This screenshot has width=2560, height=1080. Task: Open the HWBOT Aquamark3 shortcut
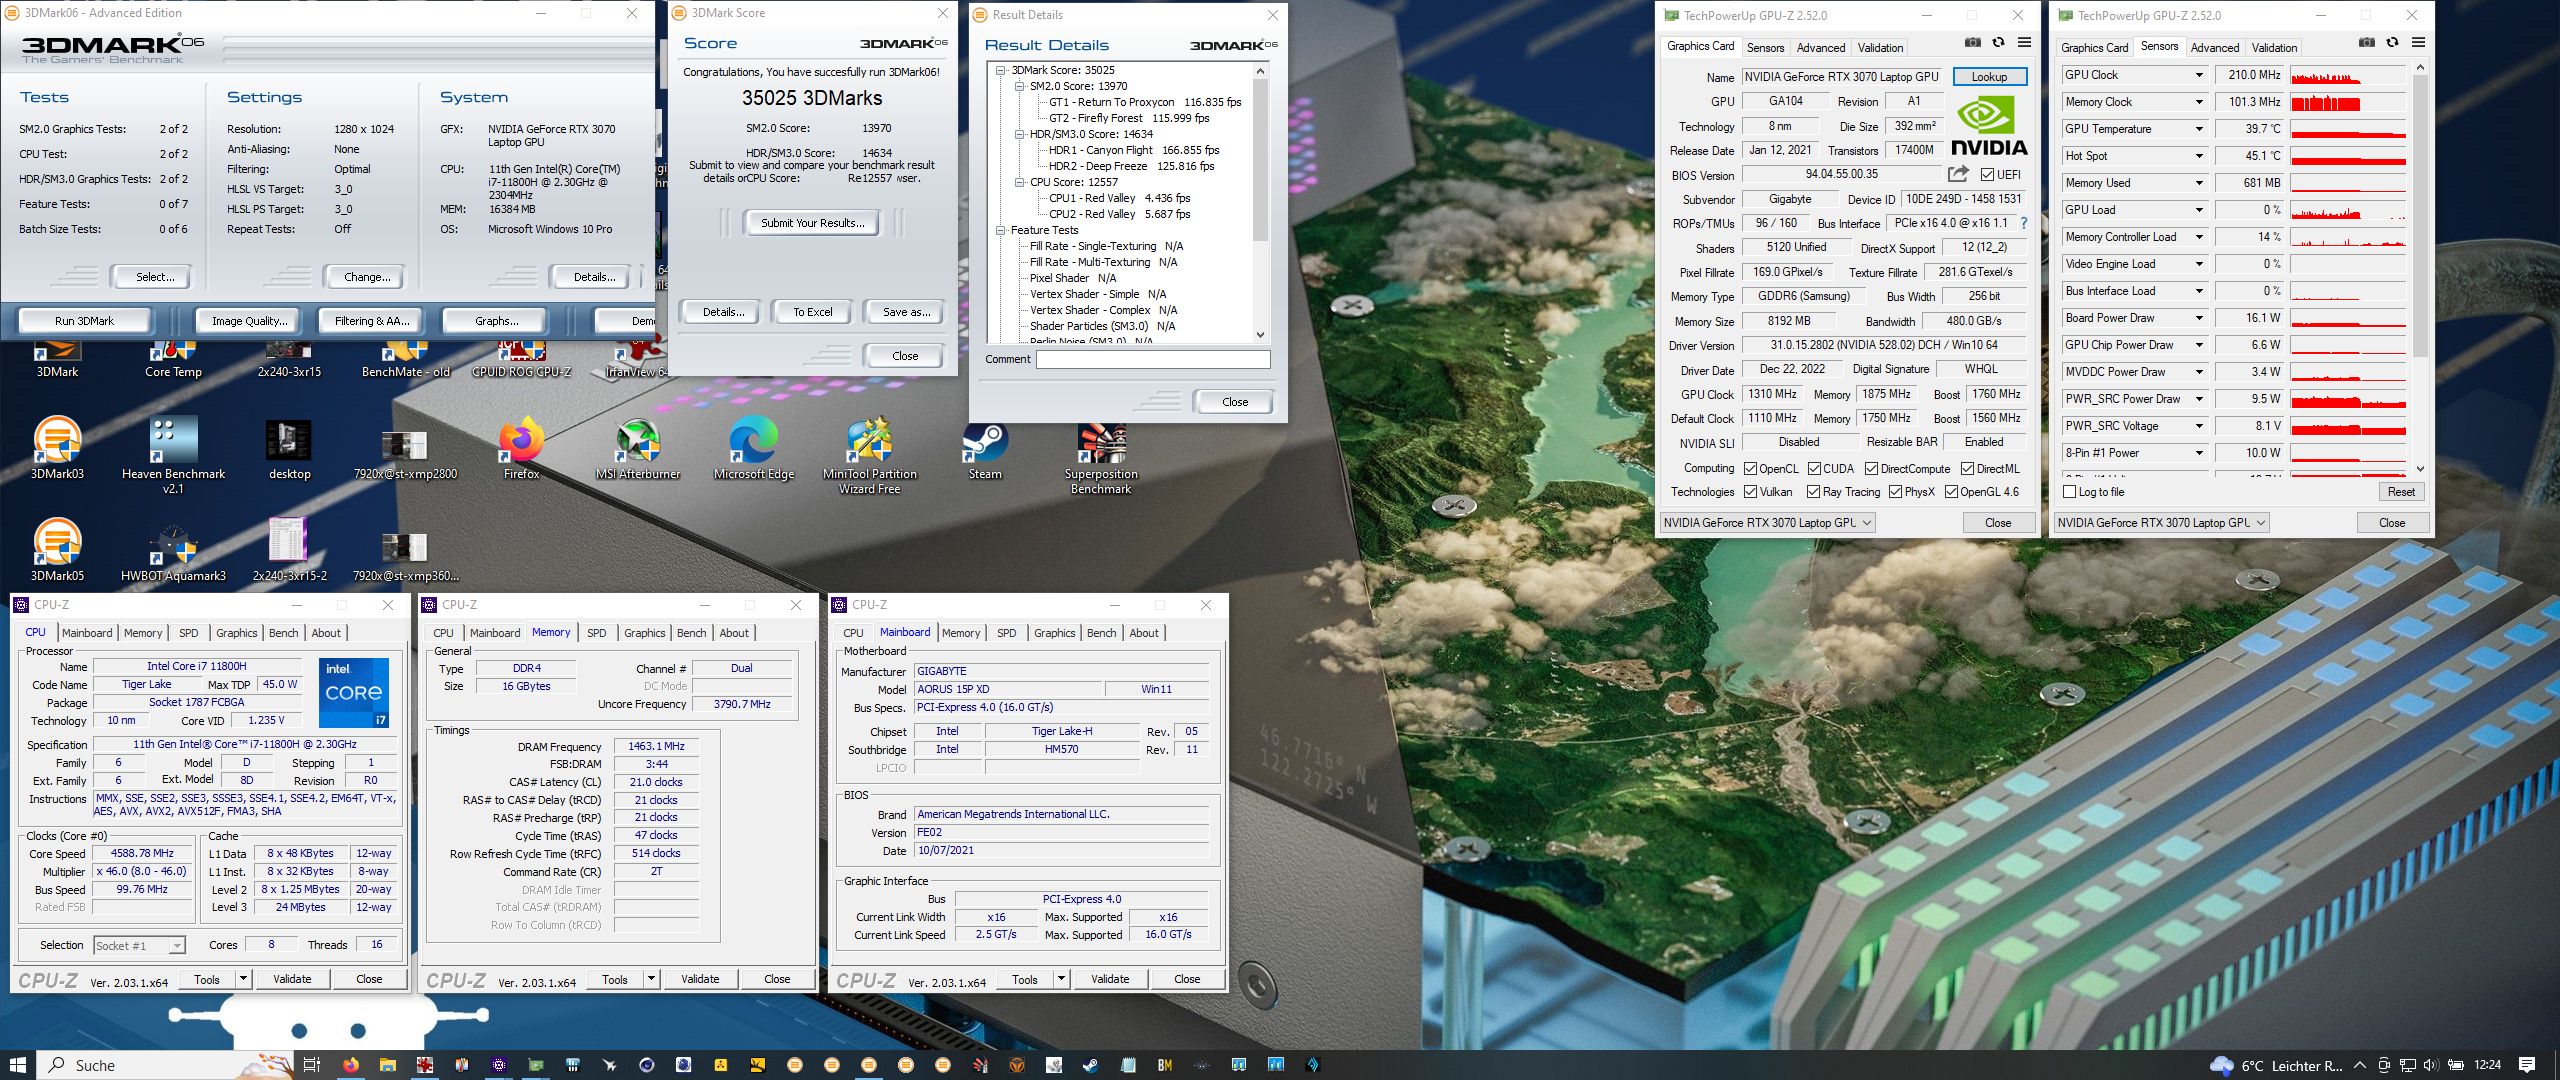(173, 549)
